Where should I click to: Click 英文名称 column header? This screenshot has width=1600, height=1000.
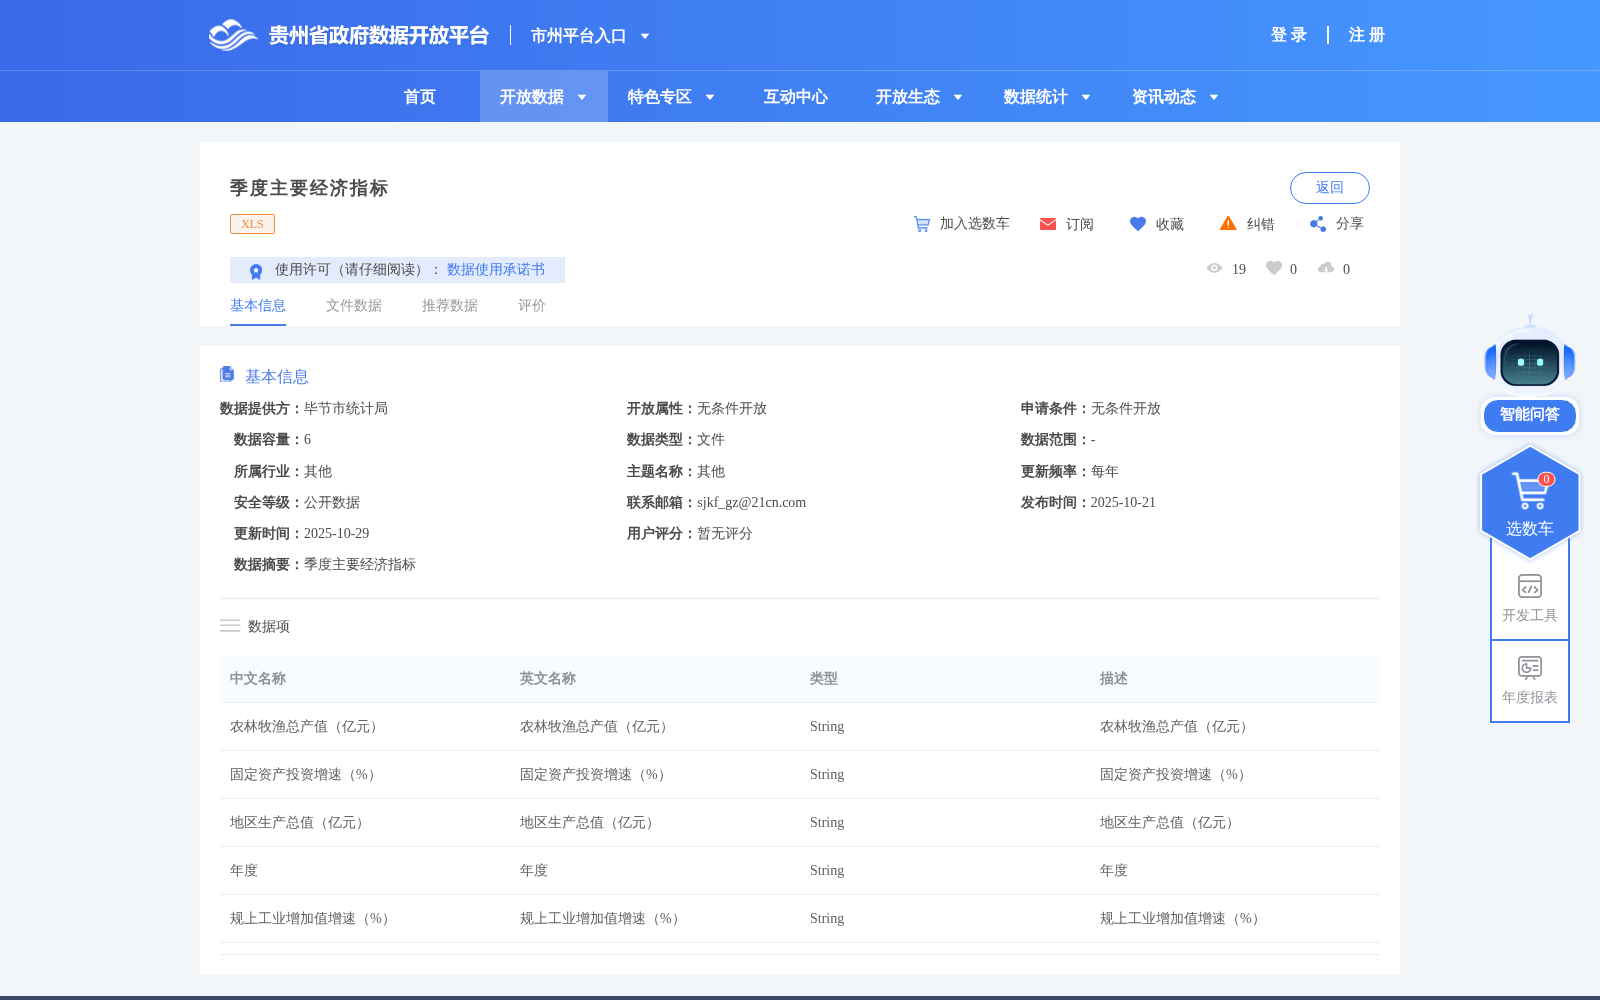(x=548, y=679)
